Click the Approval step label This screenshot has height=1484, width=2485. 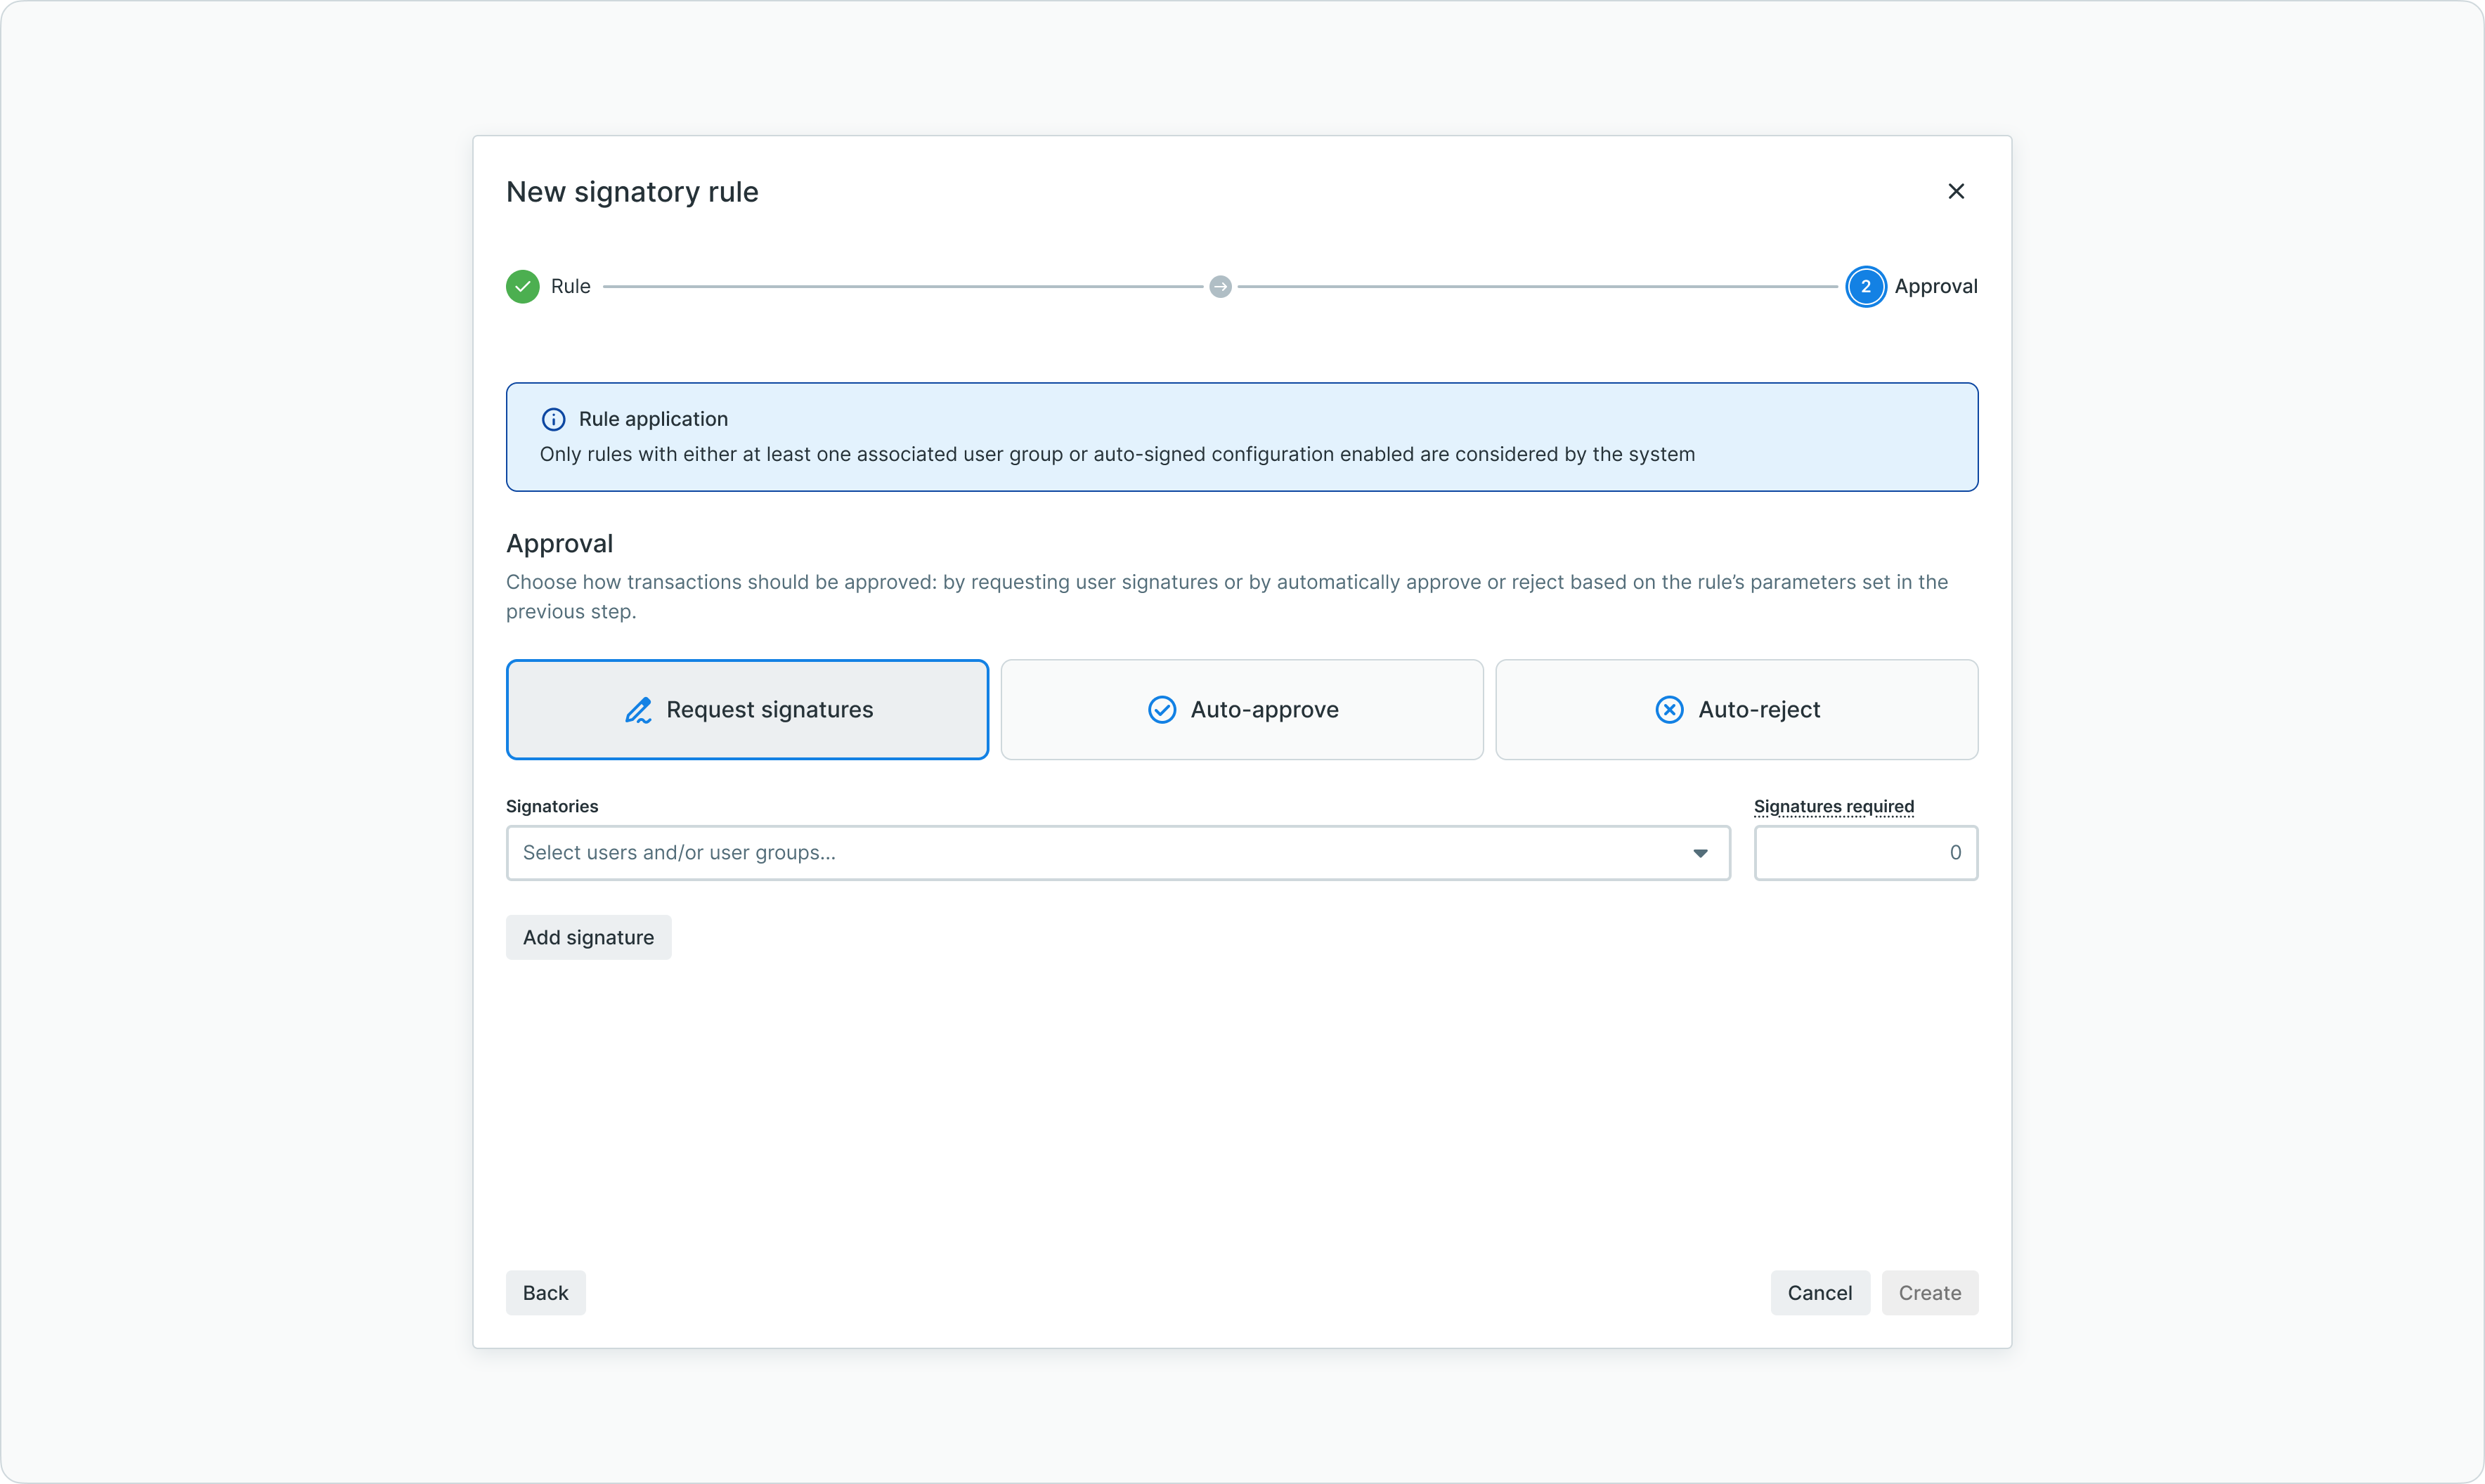pyautogui.click(x=1935, y=287)
